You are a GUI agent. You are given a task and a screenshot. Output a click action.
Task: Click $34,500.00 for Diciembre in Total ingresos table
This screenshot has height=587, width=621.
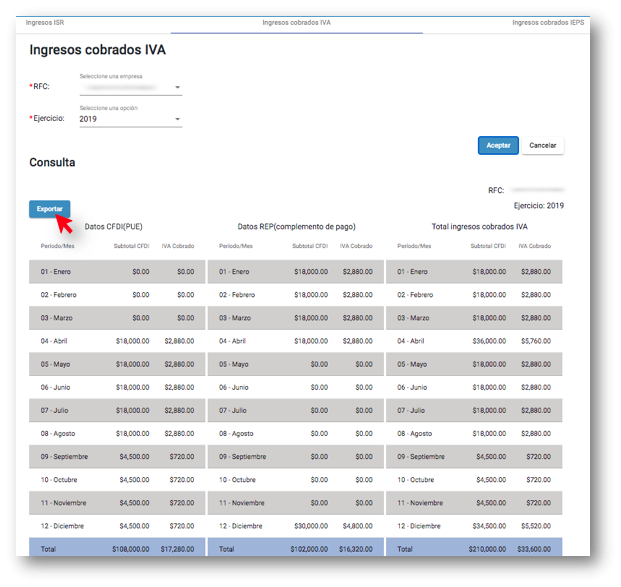pos(489,526)
